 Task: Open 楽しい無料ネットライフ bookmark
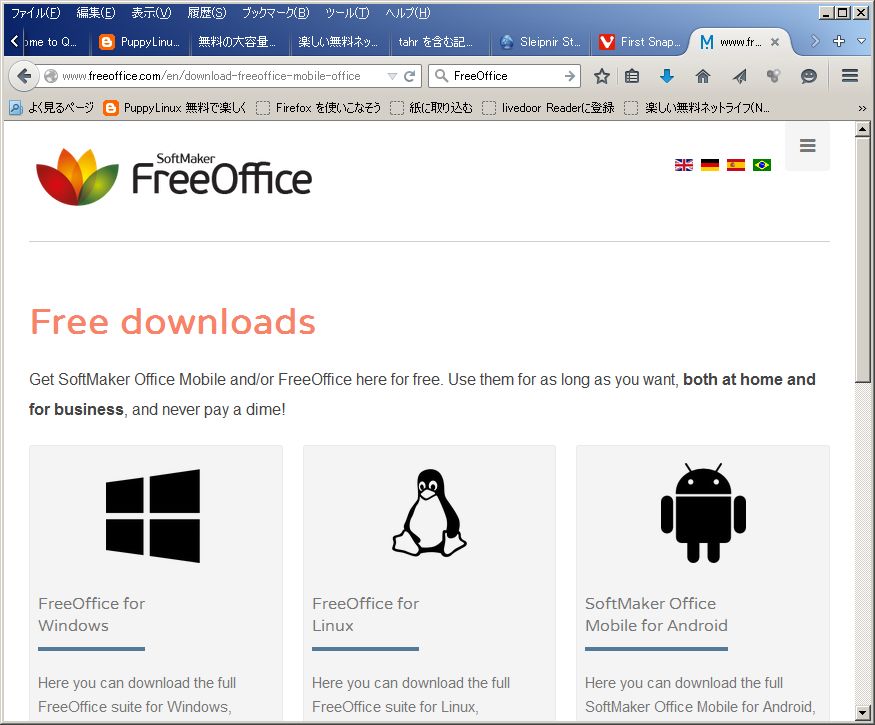[x=697, y=108]
